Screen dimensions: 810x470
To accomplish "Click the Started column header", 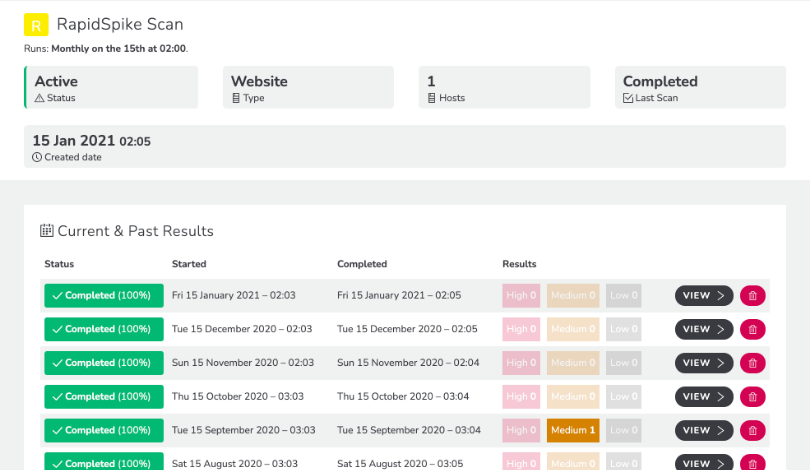I will click(x=189, y=264).
